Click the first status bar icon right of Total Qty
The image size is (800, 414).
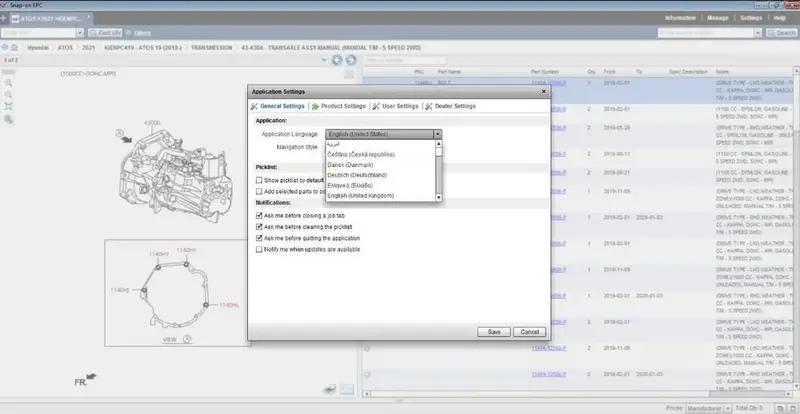pyautogui.click(x=779, y=408)
